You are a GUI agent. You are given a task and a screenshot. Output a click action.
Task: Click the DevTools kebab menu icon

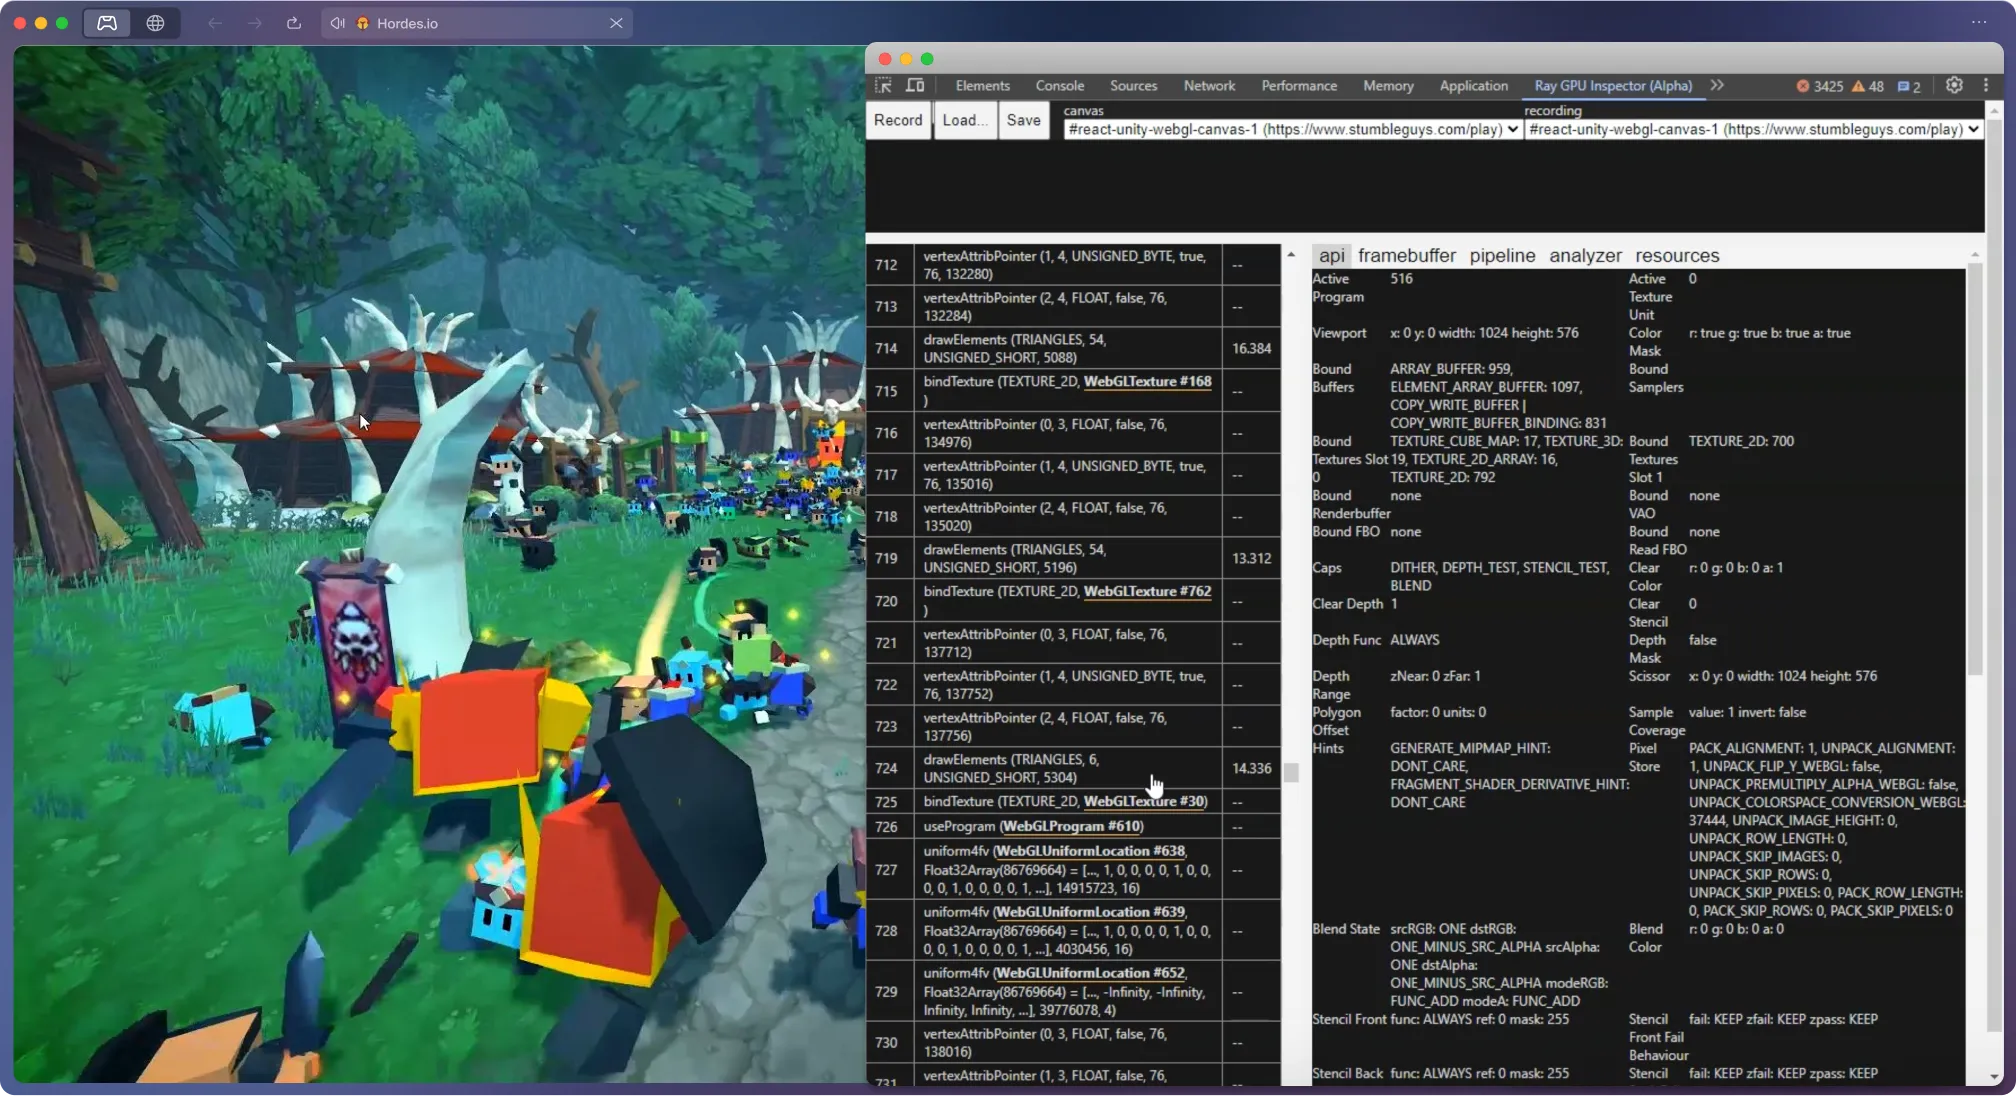point(1986,86)
